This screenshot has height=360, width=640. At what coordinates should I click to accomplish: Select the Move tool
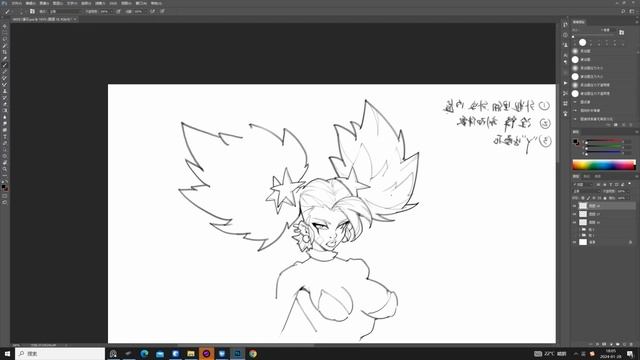[x=5, y=27]
